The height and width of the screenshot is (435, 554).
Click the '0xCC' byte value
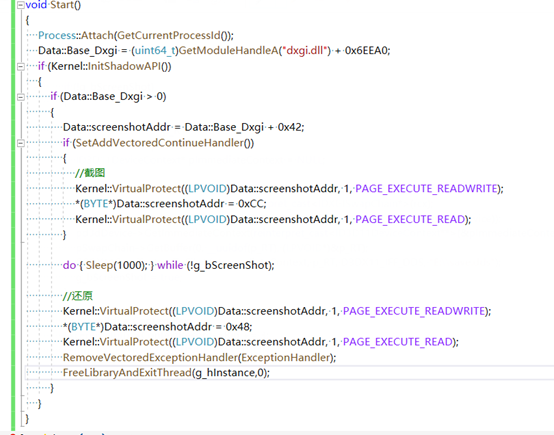(x=252, y=204)
